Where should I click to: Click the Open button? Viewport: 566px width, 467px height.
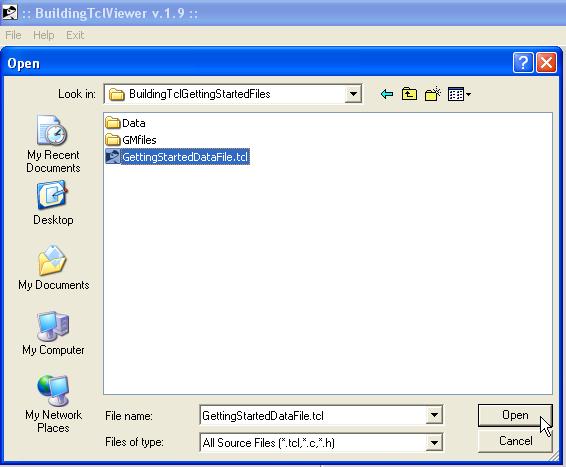click(515, 415)
